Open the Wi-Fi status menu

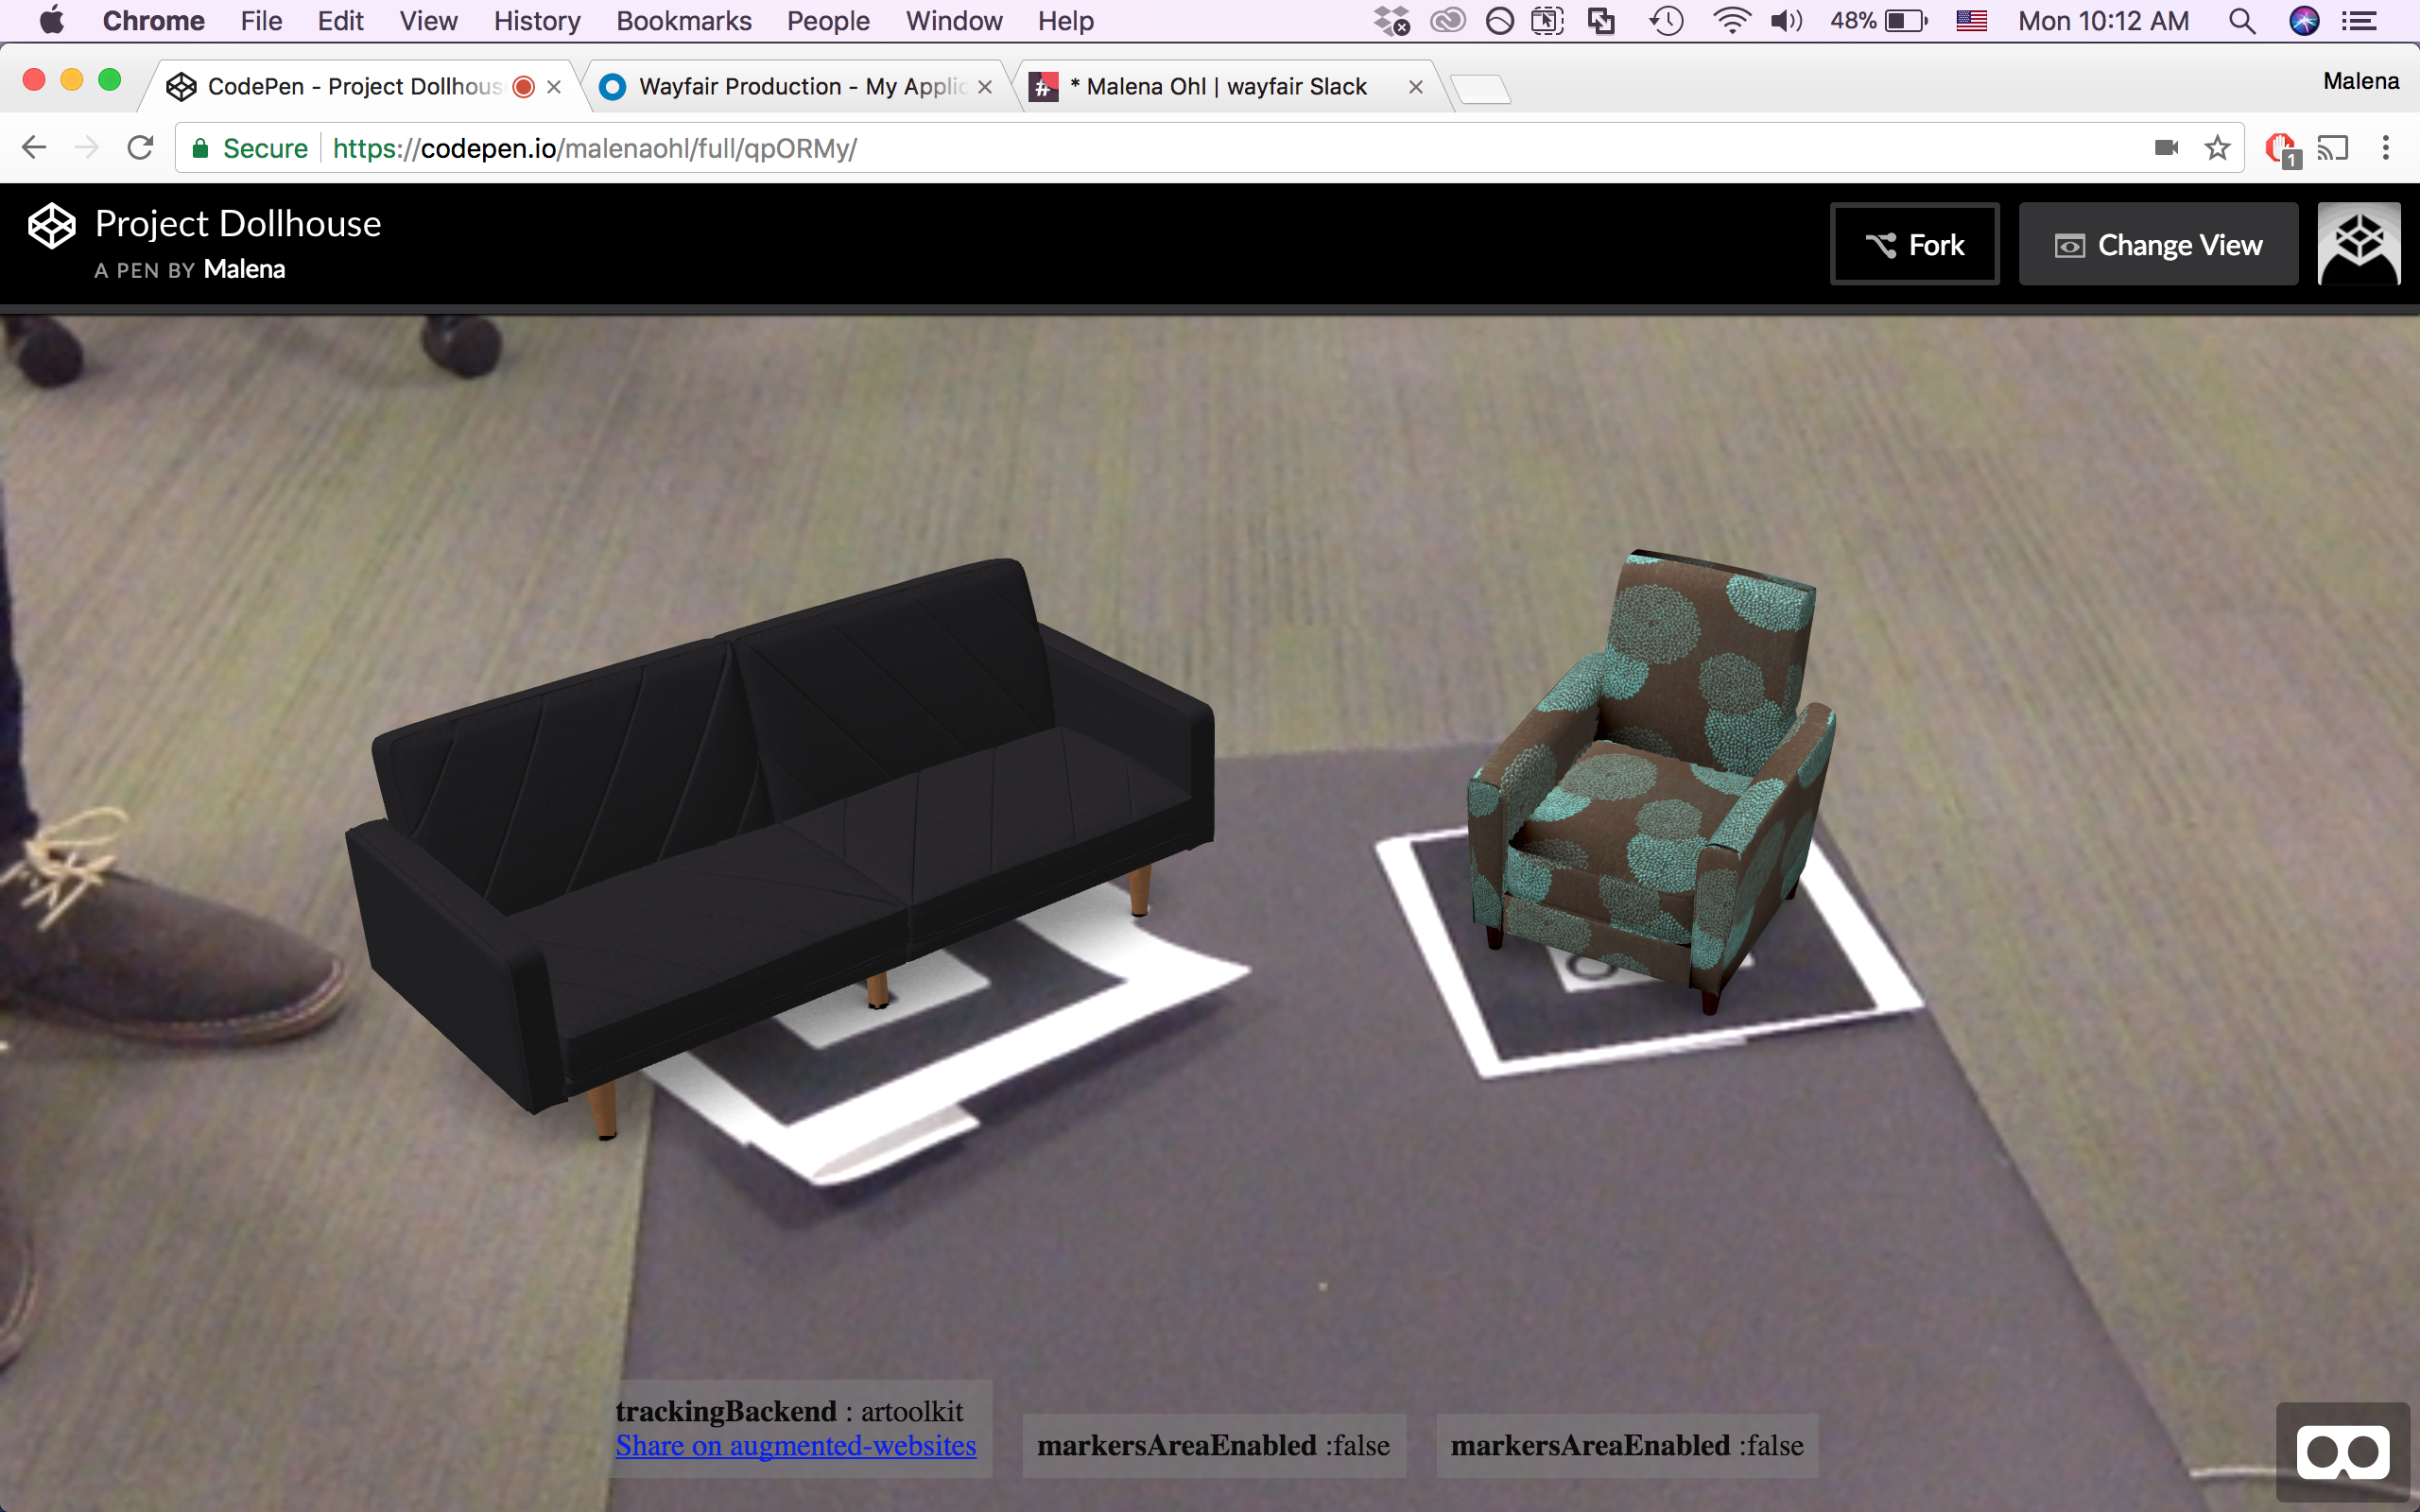coord(1731,21)
